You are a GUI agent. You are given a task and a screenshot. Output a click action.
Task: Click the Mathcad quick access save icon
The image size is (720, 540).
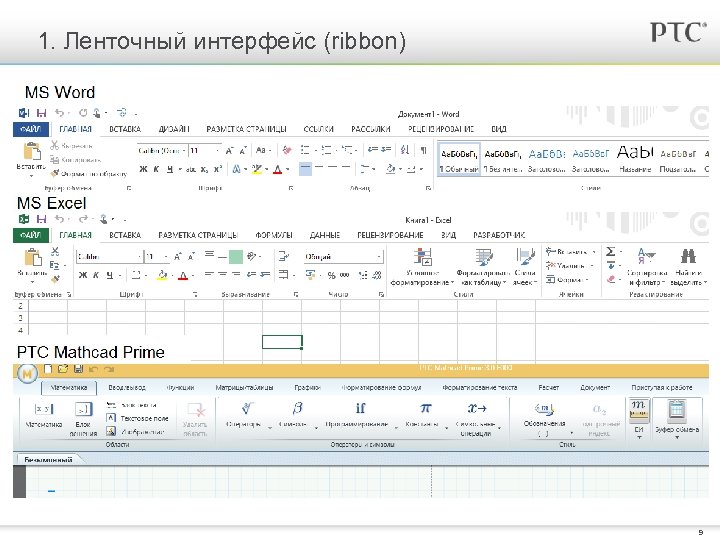(x=78, y=369)
